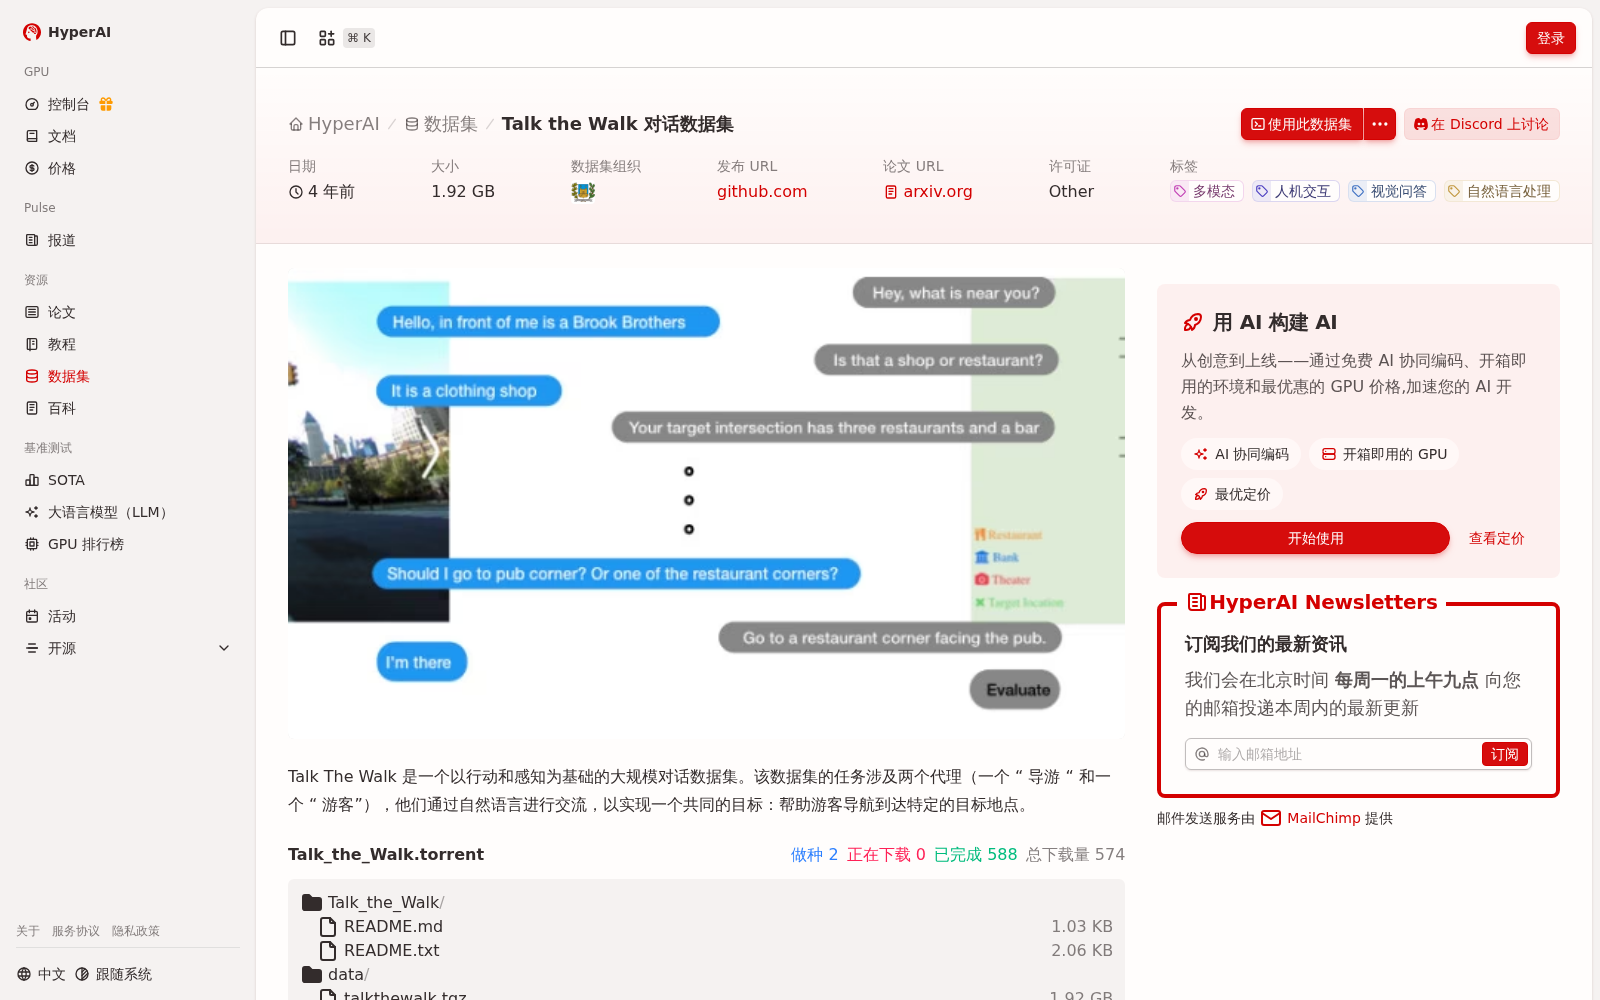Click 使用此数据集 button

point(1302,124)
